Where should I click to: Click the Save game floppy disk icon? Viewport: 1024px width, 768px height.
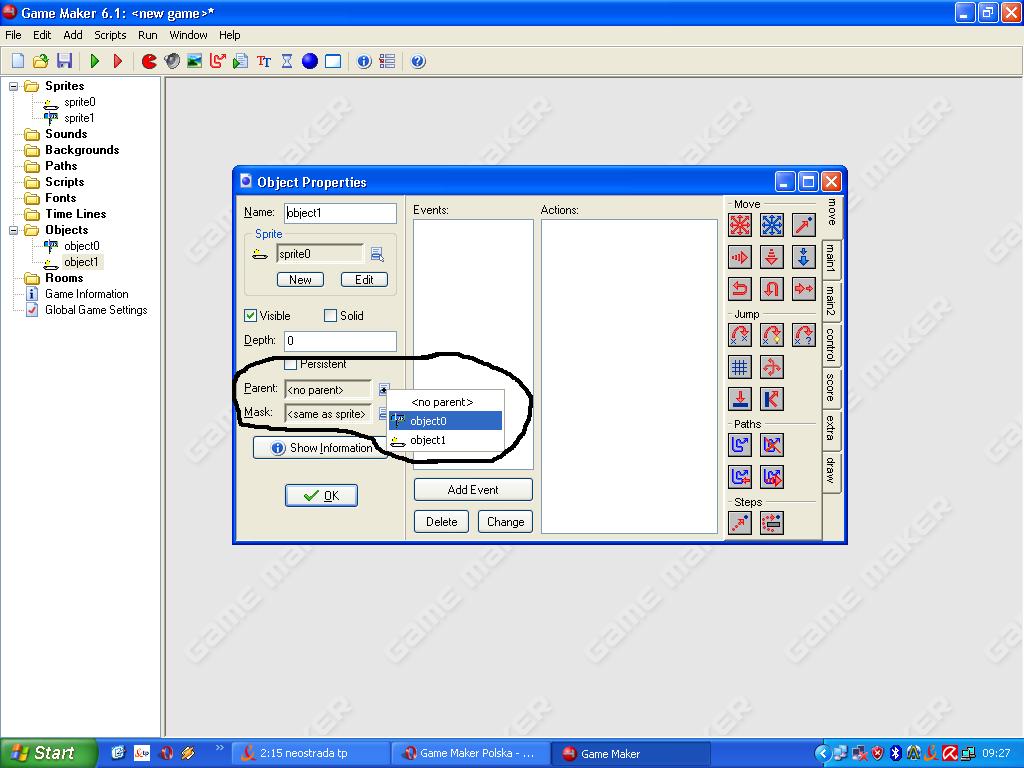point(64,61)
